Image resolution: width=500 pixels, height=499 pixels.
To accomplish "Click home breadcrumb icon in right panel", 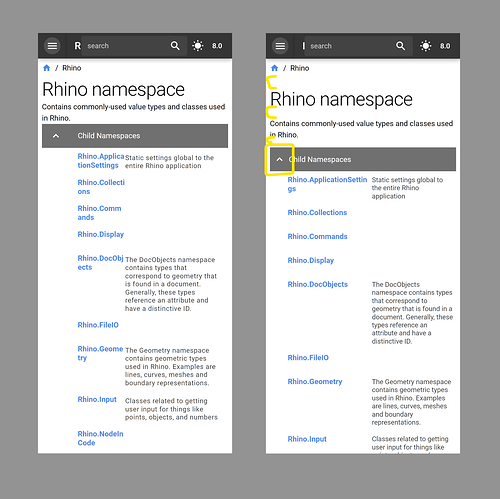I will tap(275, 68).
